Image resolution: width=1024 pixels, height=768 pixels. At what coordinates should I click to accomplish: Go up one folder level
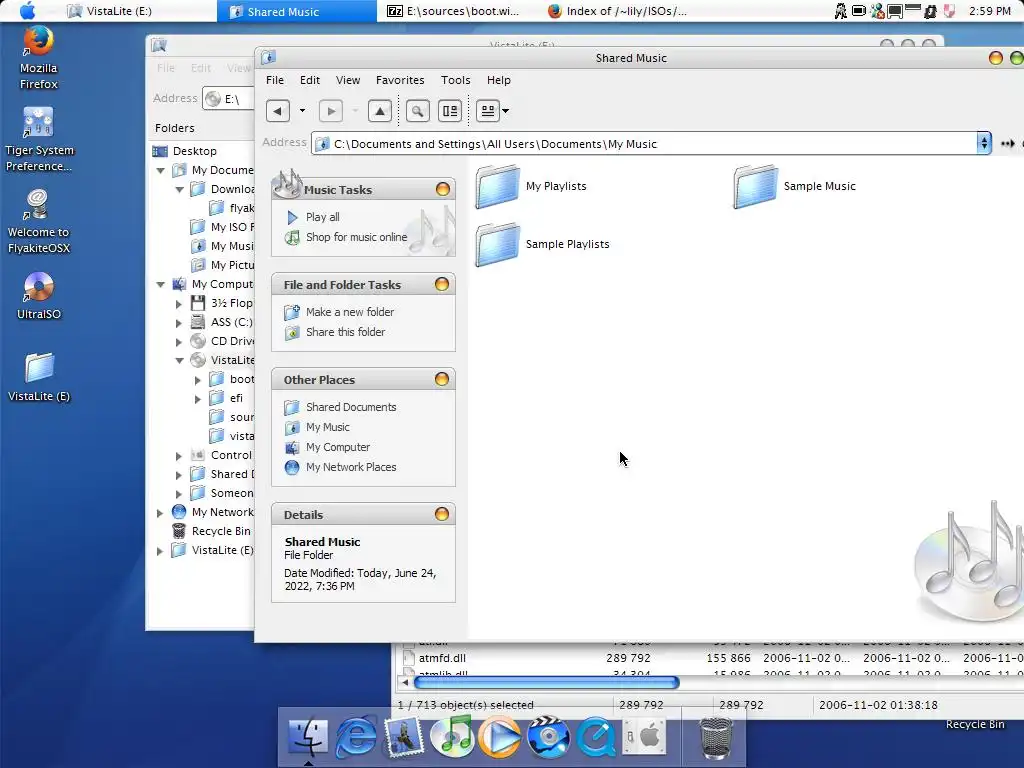click(x=379, y=111)
